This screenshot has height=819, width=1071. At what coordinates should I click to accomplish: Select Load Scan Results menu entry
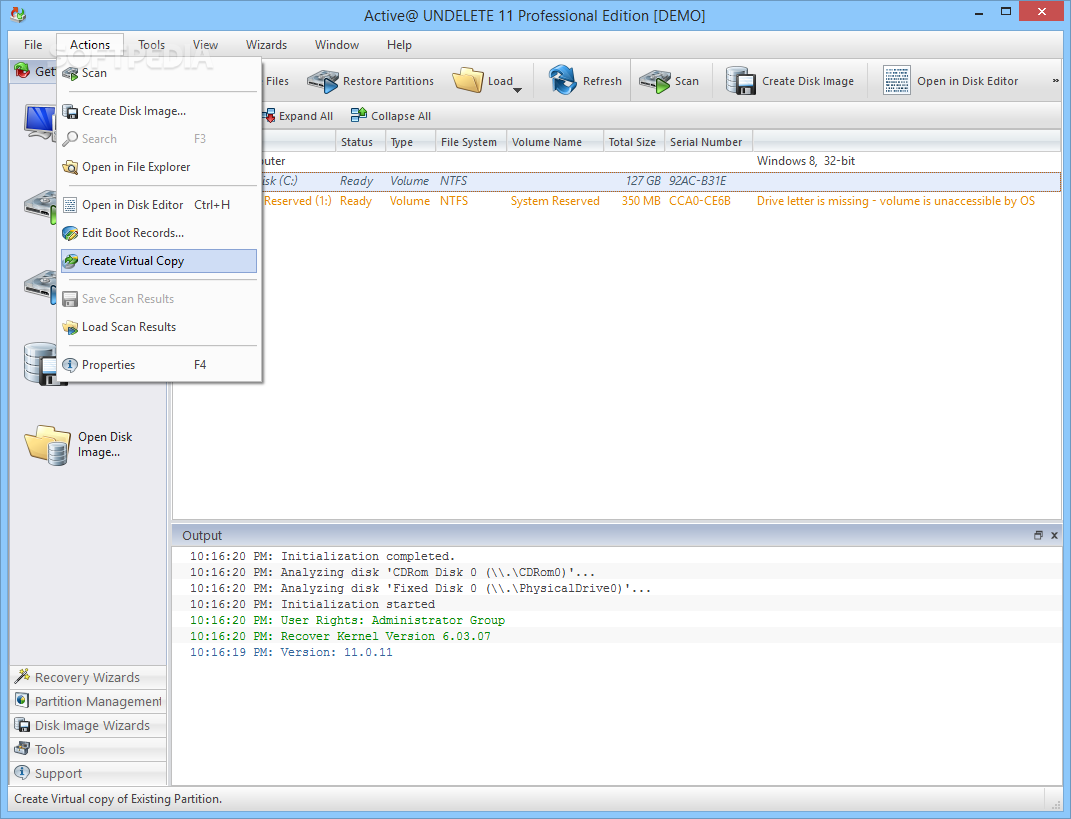point(159,327)
